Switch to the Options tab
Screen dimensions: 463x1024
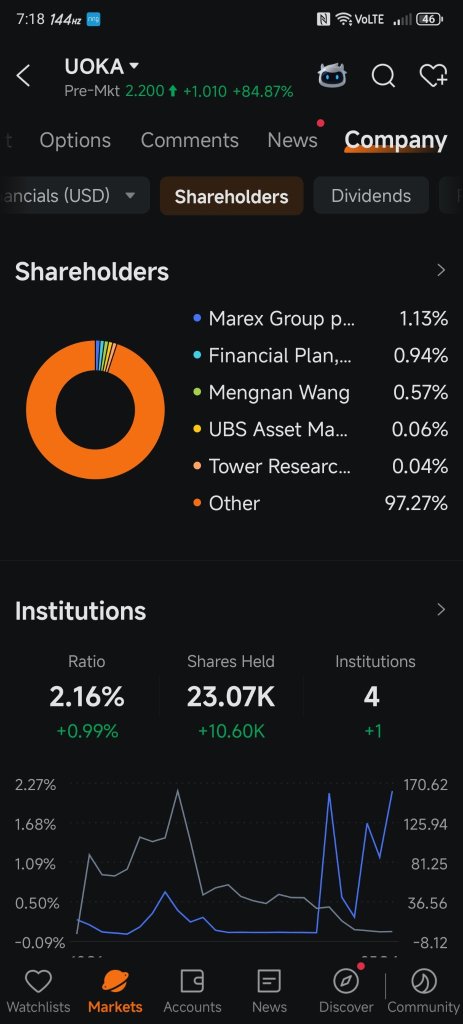[x=75, y=140]
